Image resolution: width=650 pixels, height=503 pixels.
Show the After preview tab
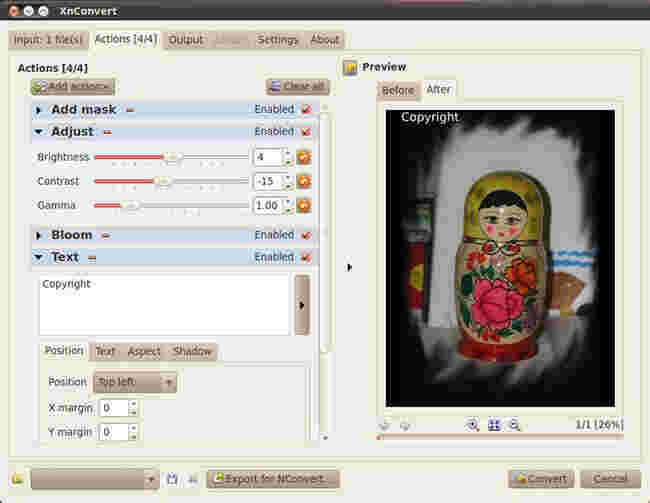[439, 89]
